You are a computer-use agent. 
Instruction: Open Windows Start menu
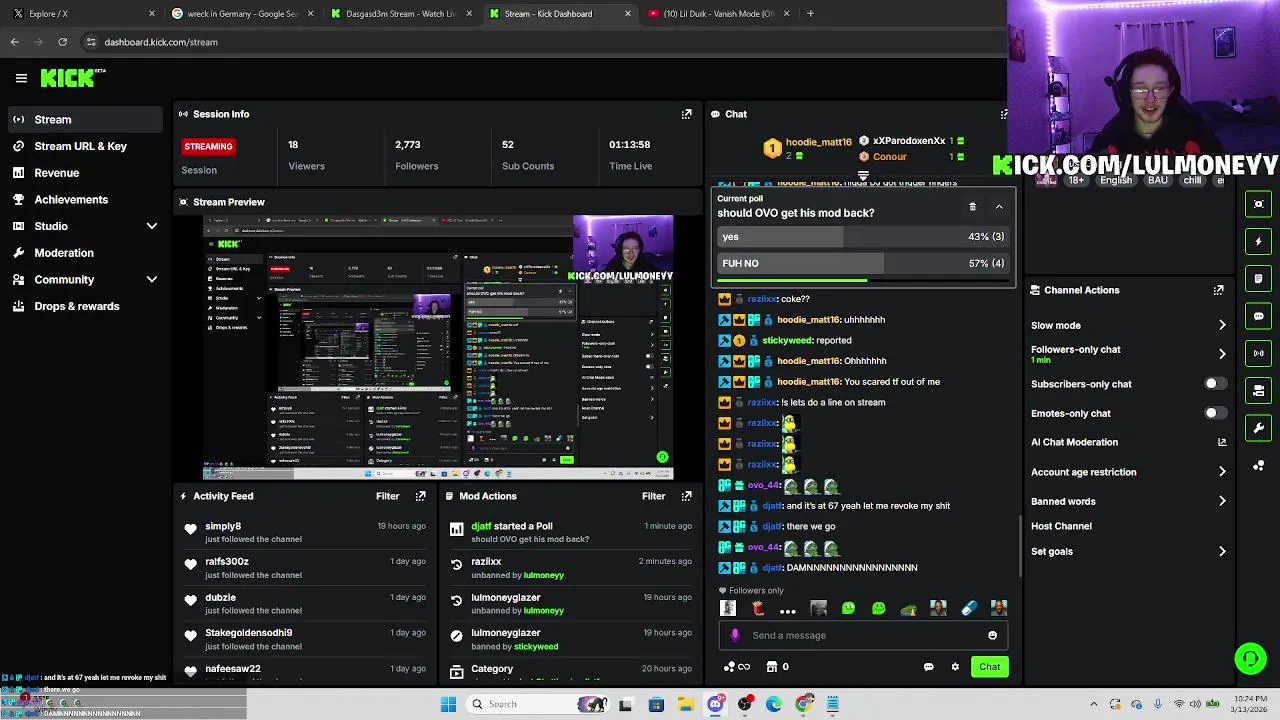coord(448,704)
